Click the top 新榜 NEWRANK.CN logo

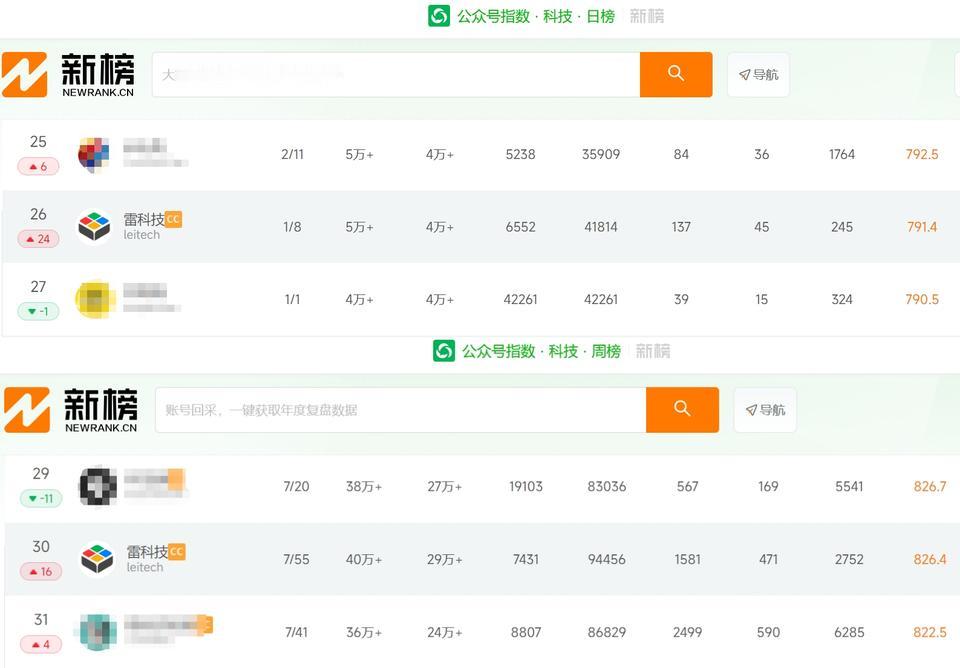68,75
